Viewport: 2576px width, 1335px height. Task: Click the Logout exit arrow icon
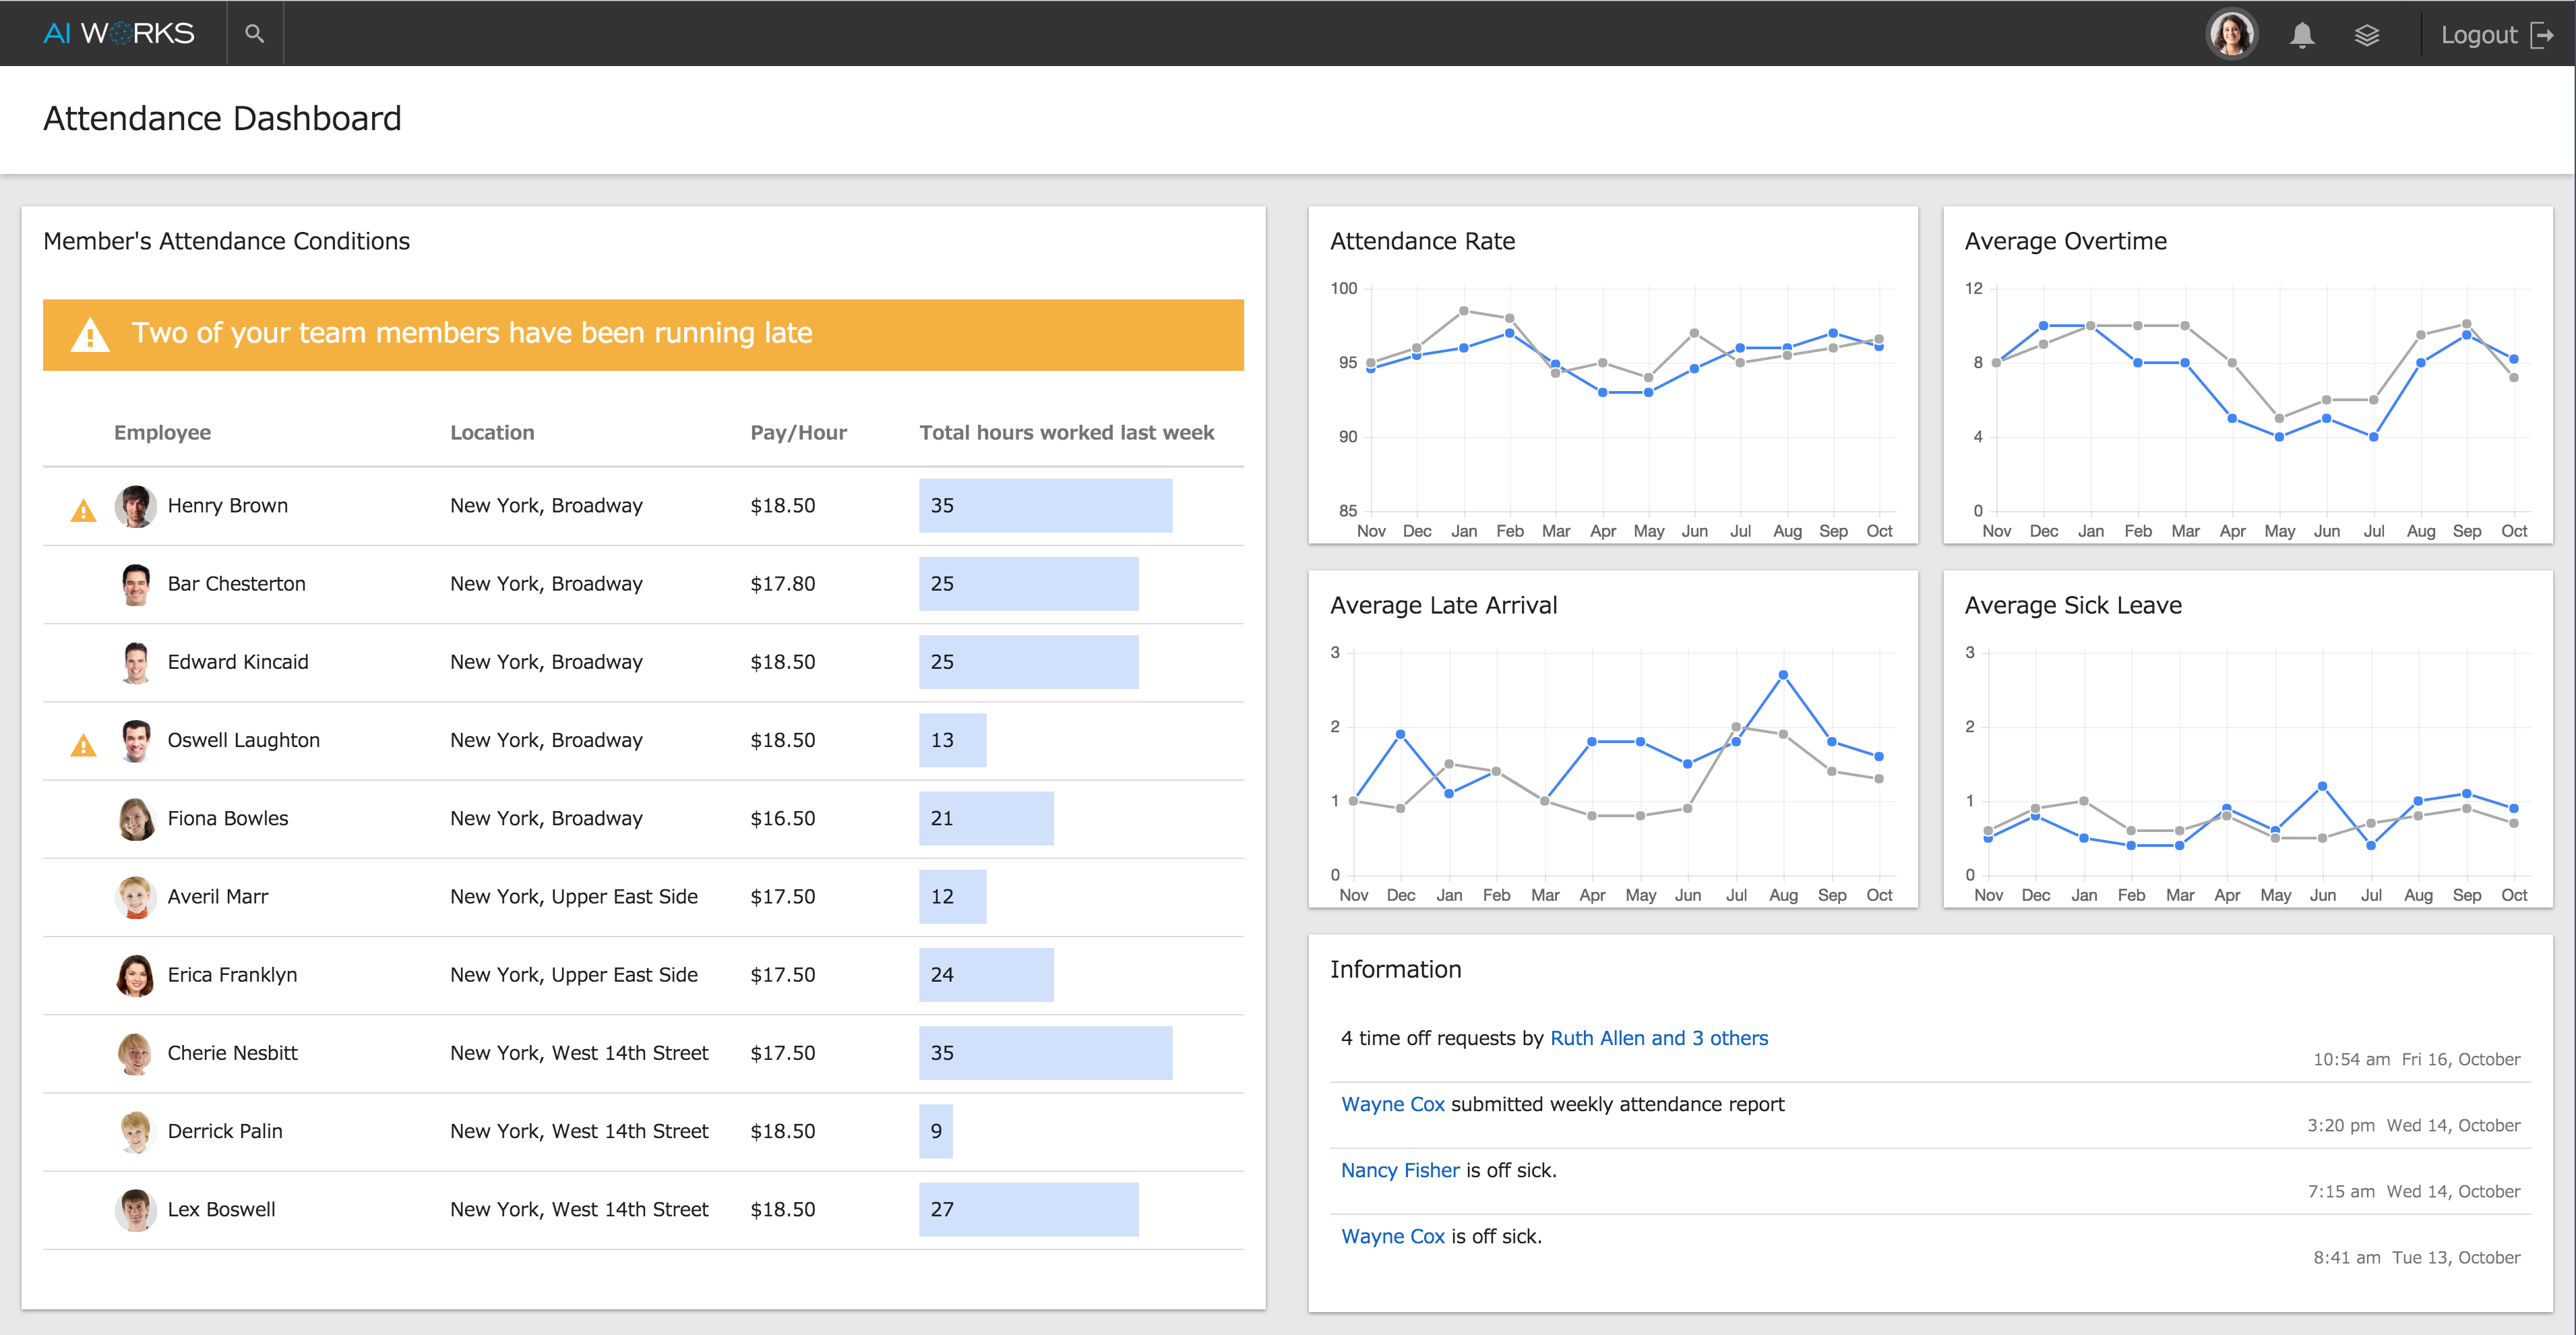pos(2542,35)
